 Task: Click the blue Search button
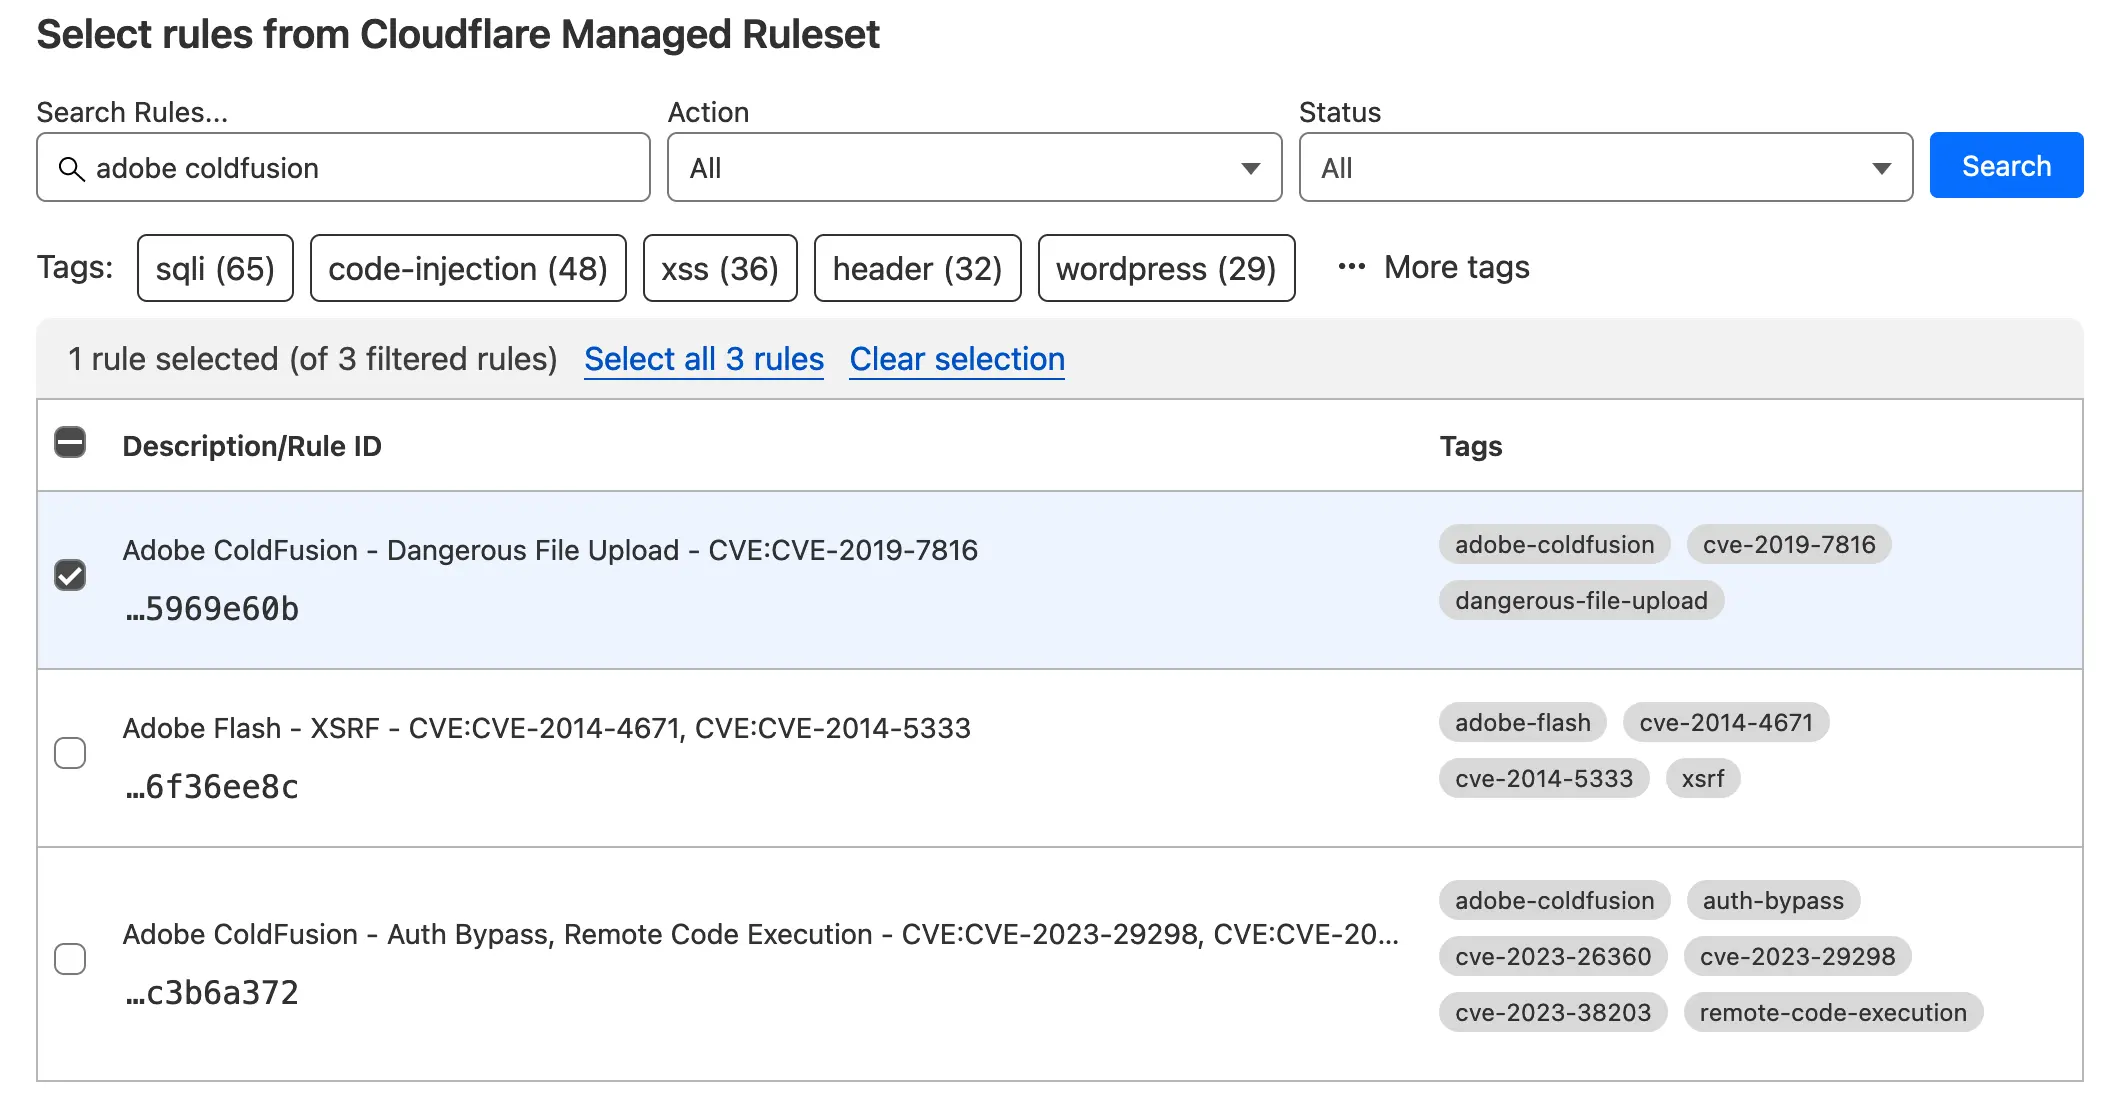(x=2006, y=165)
